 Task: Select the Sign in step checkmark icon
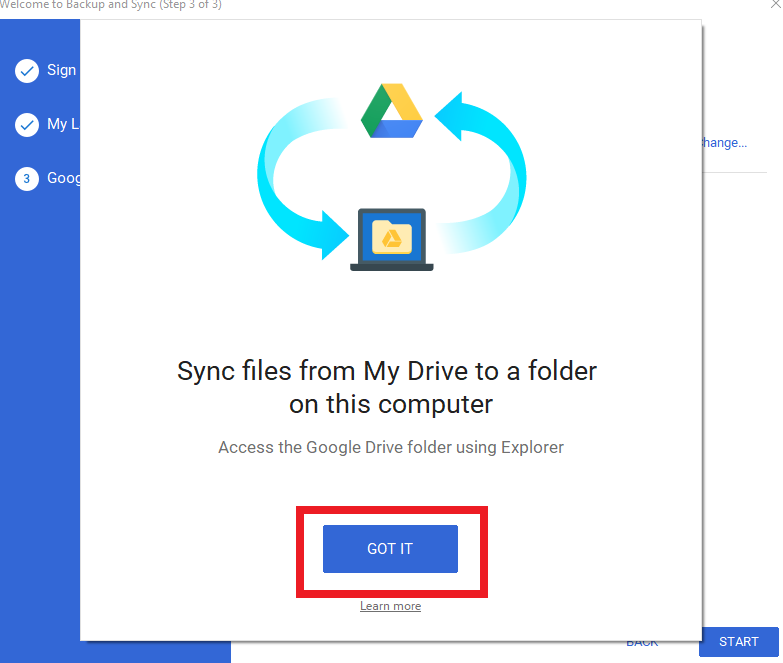coord(27,71)
